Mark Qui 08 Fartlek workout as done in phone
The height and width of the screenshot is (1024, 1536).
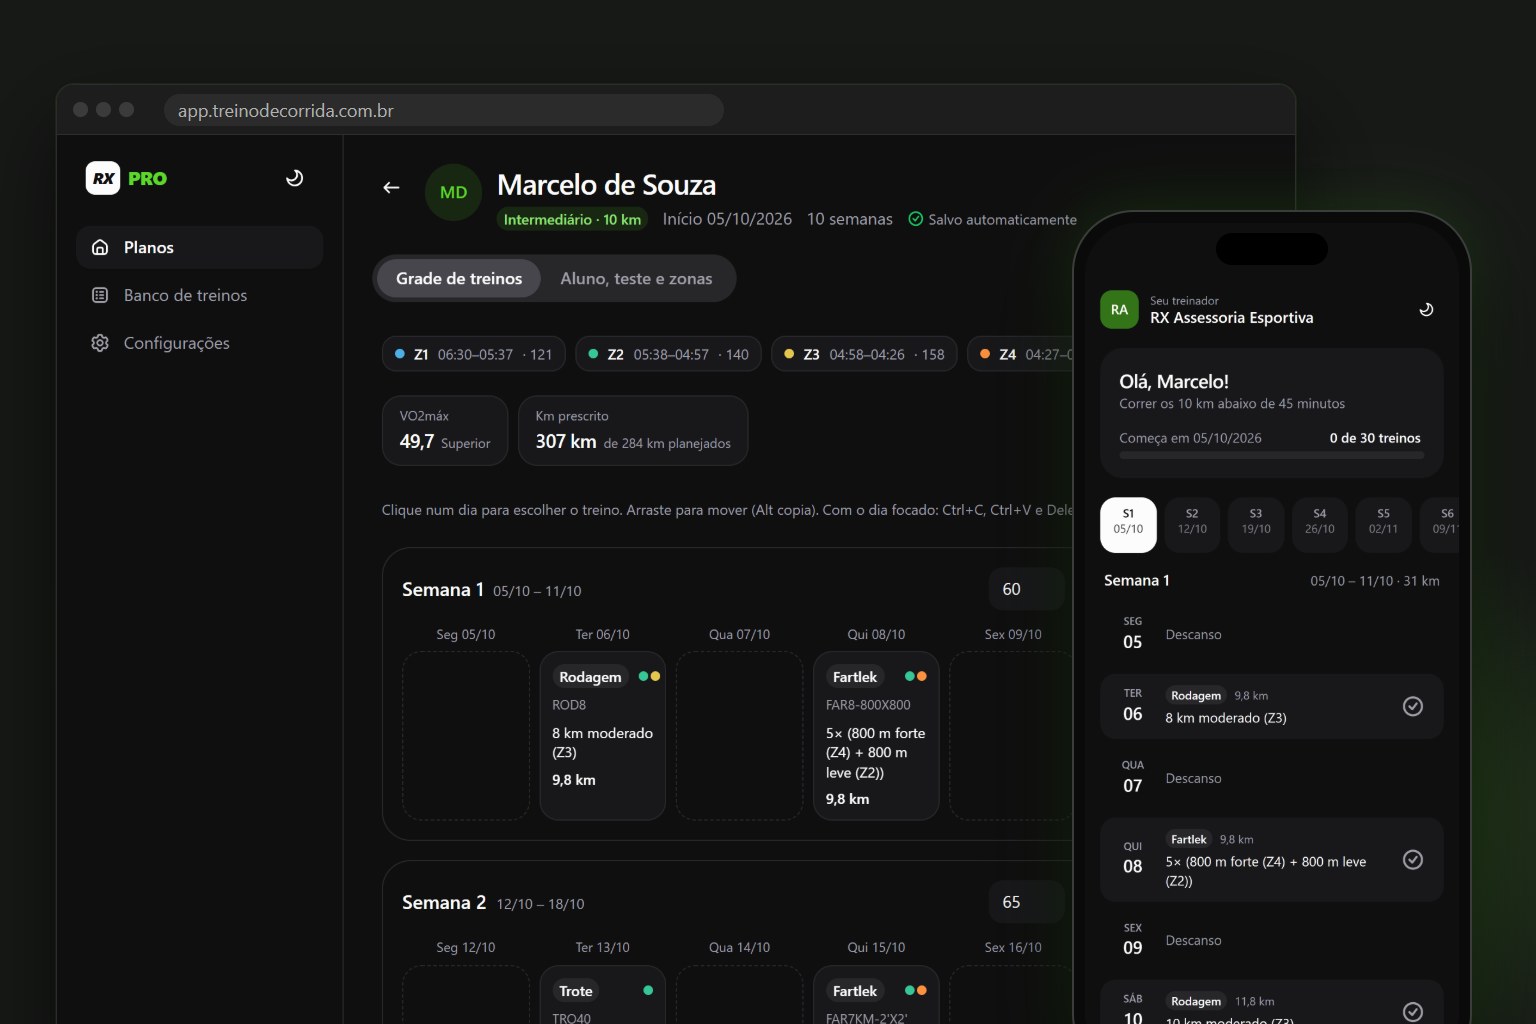1413,860
